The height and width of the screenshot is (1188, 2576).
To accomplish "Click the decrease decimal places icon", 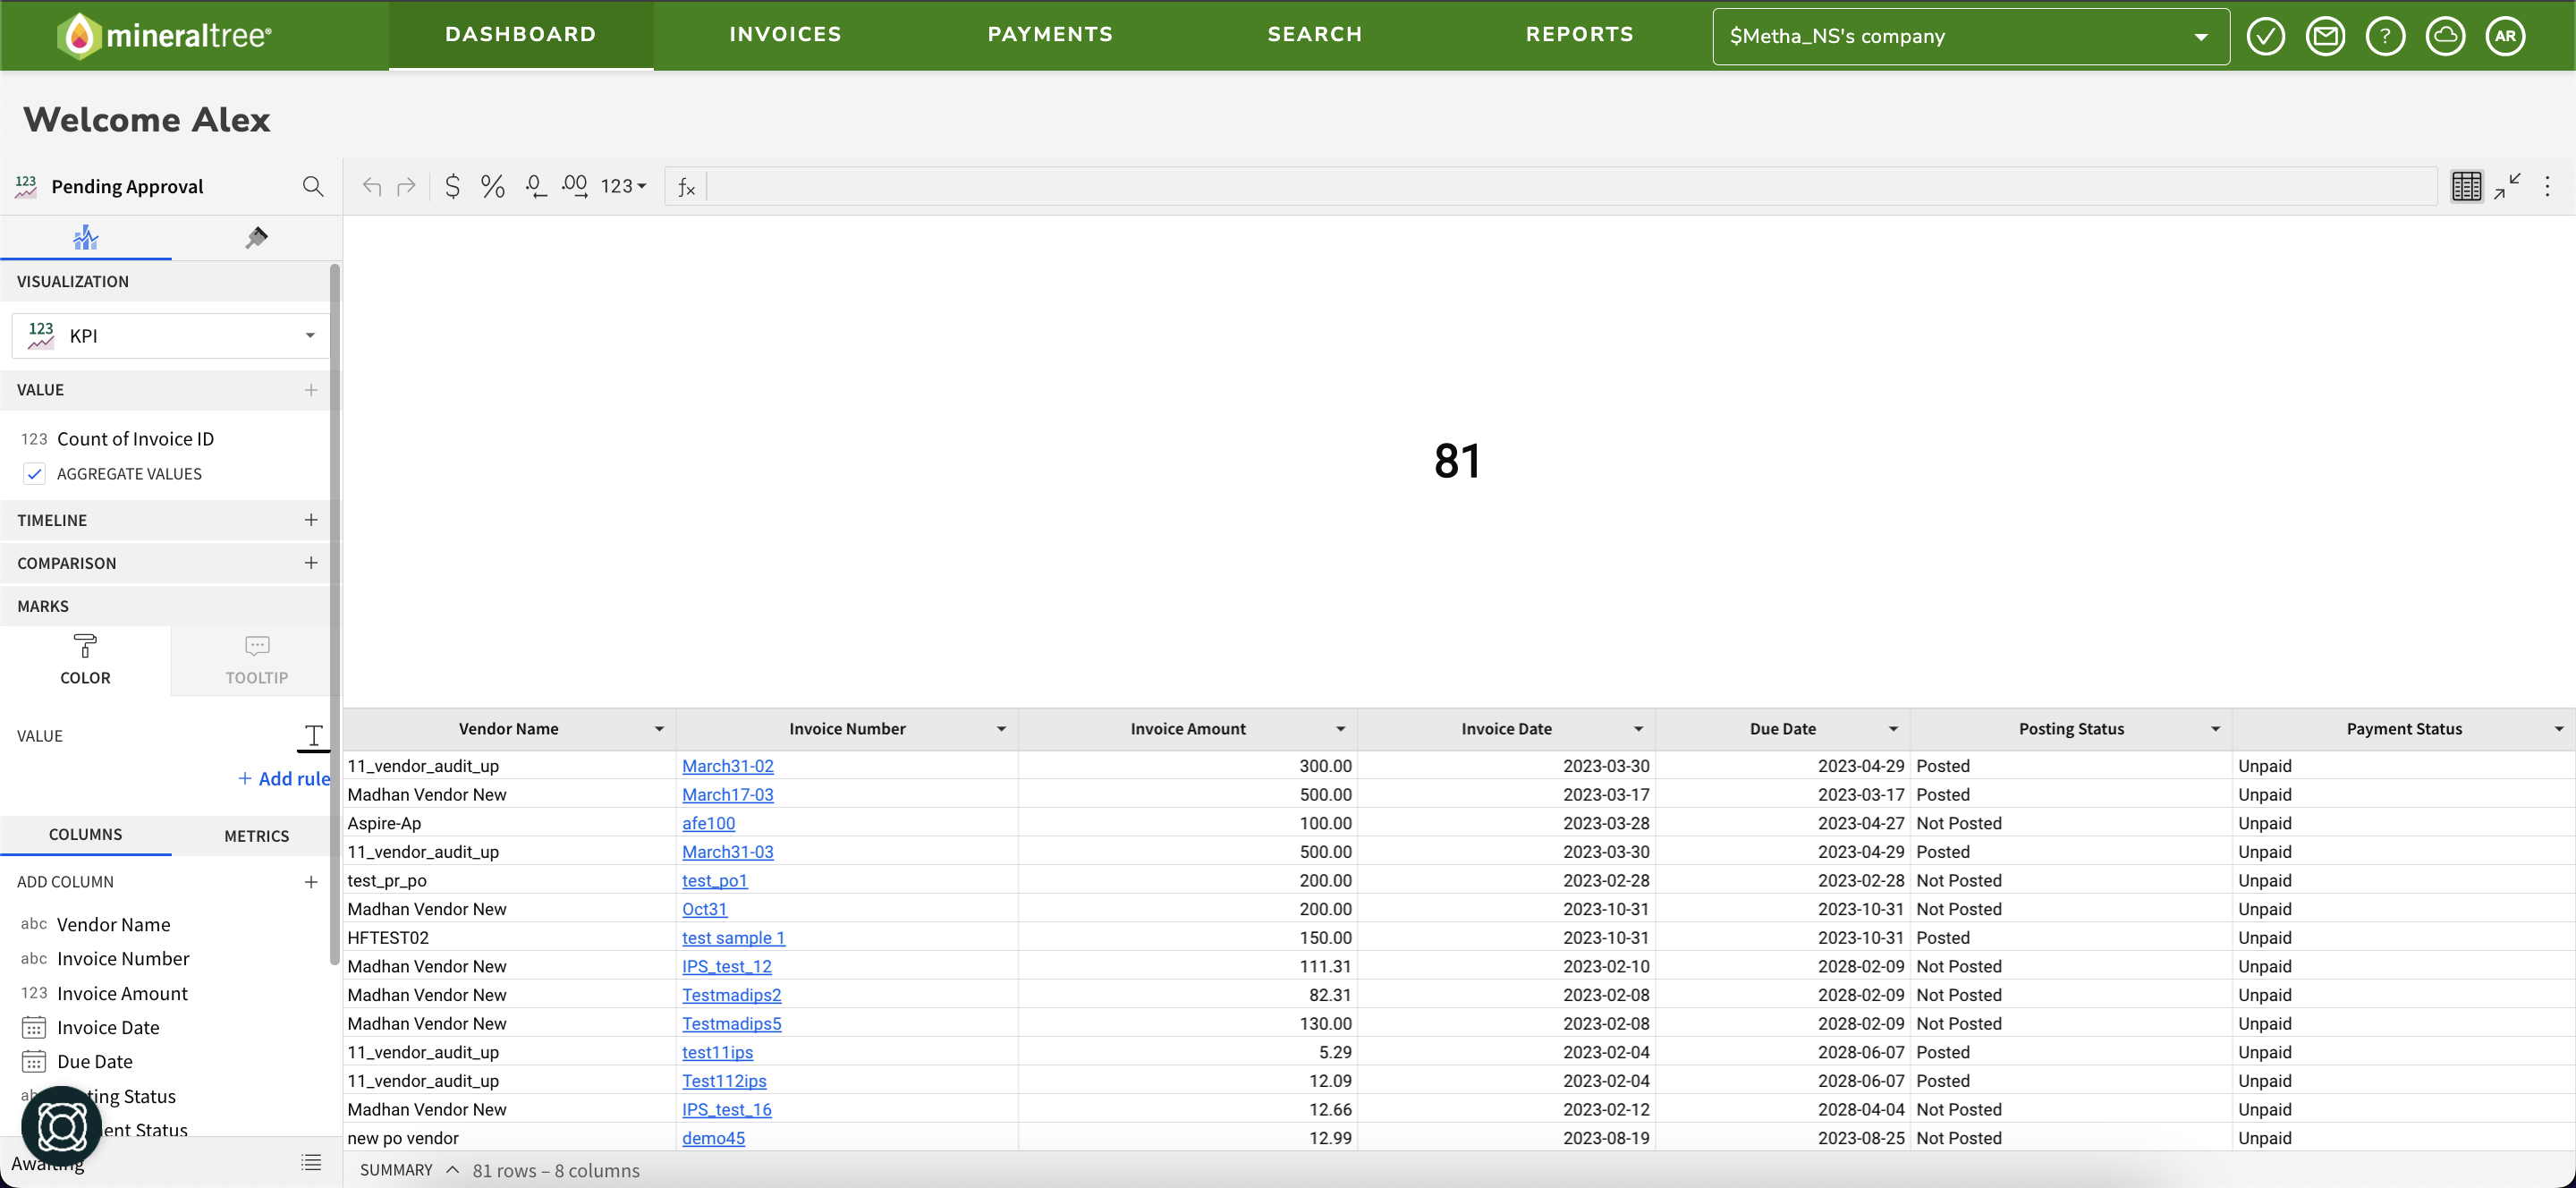I will pyautogui.click(x=535, y=186).
